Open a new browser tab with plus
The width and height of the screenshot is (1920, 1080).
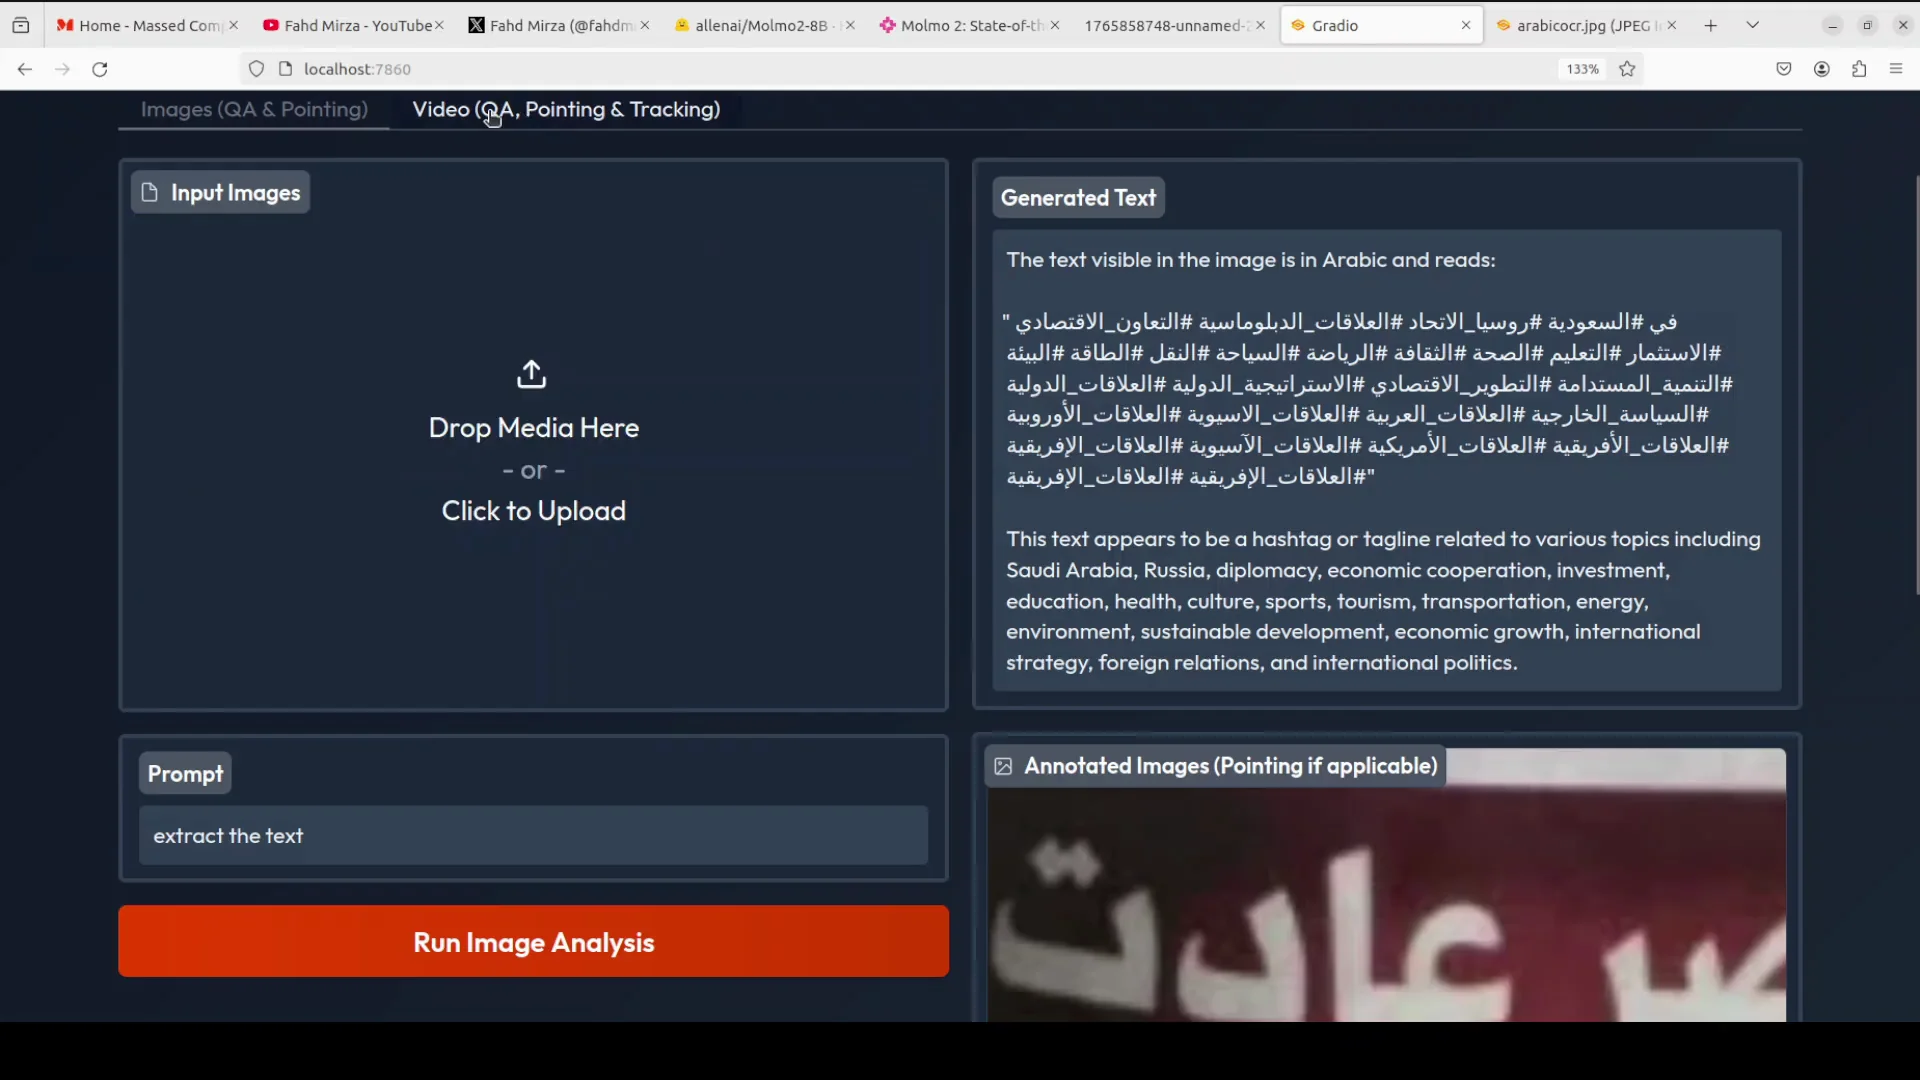pos(1711,25)
